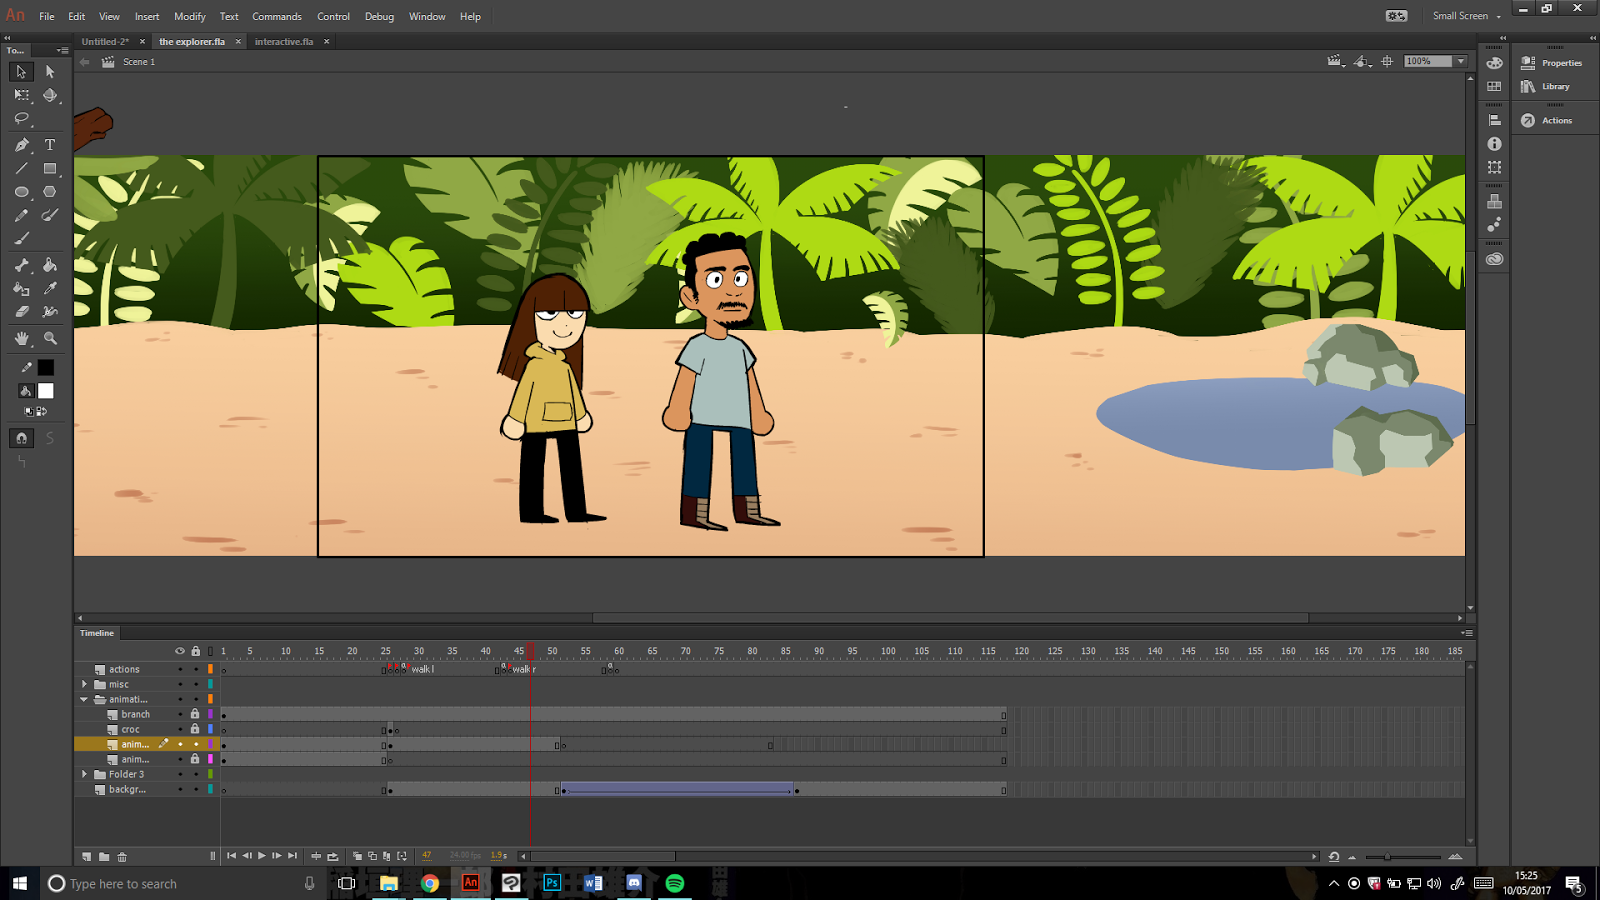Select the Pen tool in the toolbar

coord(20,144)
